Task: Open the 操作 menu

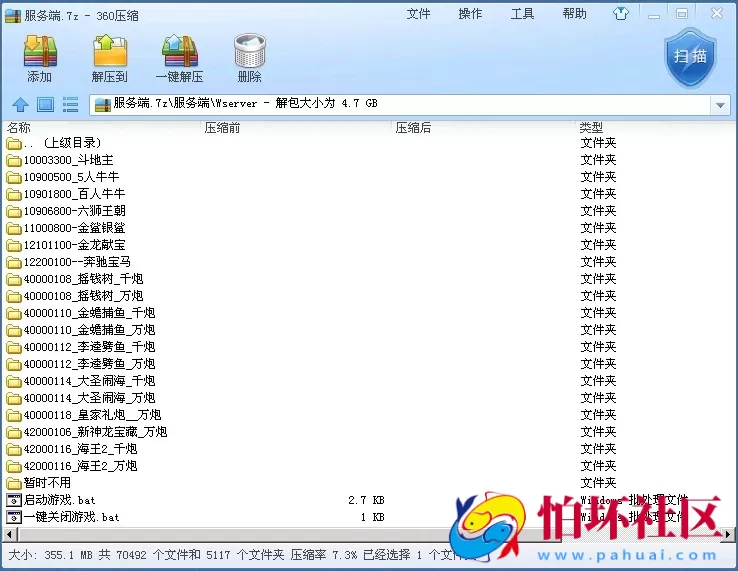Action: tap(470, 14)
